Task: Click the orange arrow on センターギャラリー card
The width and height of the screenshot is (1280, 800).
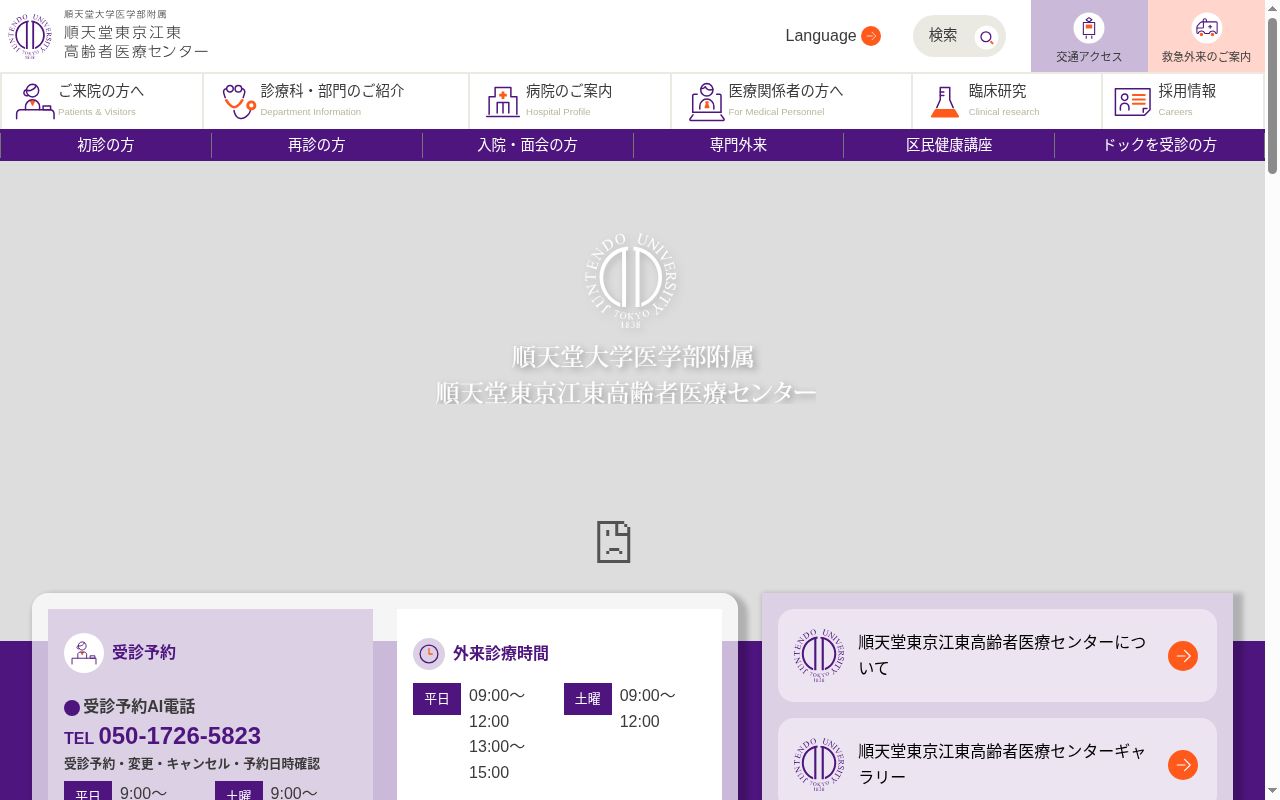Action: pos(1183,765)
